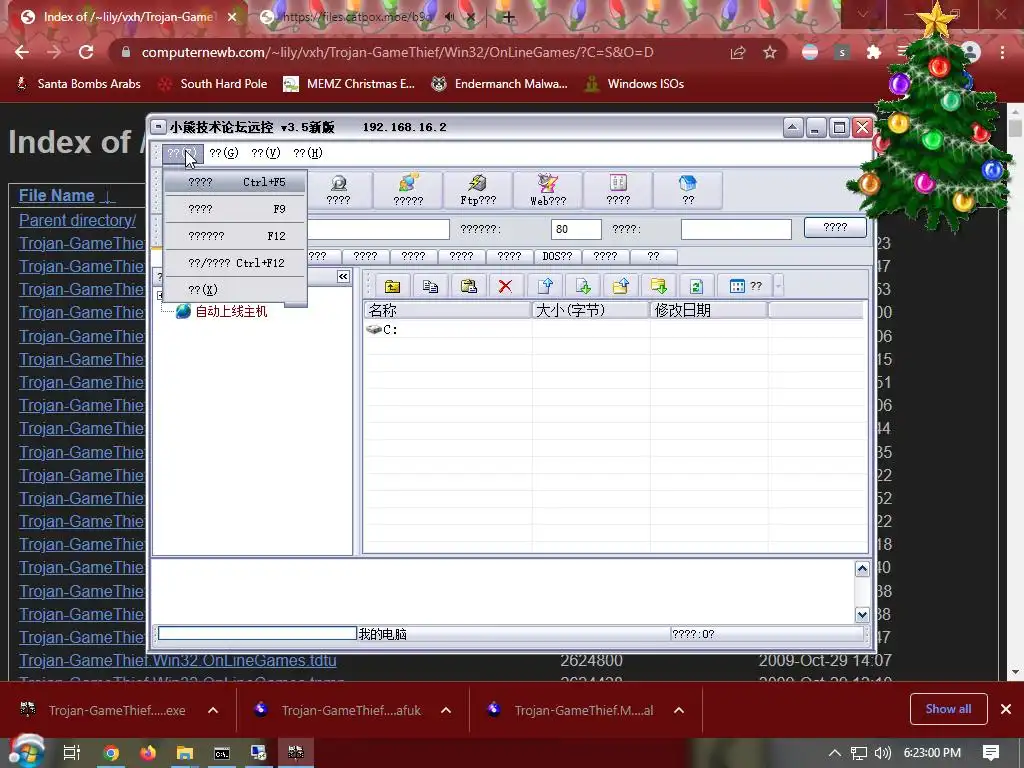Image resolution: width=1024 pixels, height=768 pixels.
Task: Click the log panel scroll-down arrow
Action: click(x=862, y=615)
